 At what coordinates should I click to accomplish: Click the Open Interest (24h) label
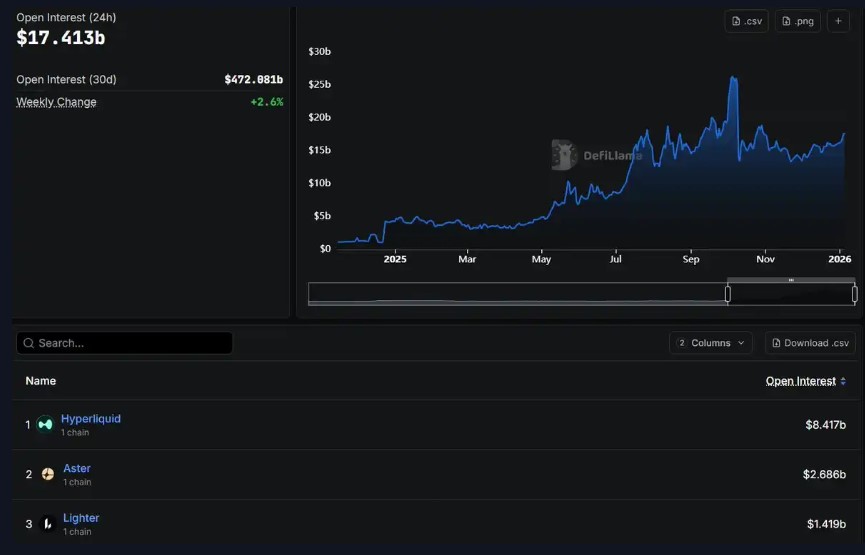[x=66, y=18]
